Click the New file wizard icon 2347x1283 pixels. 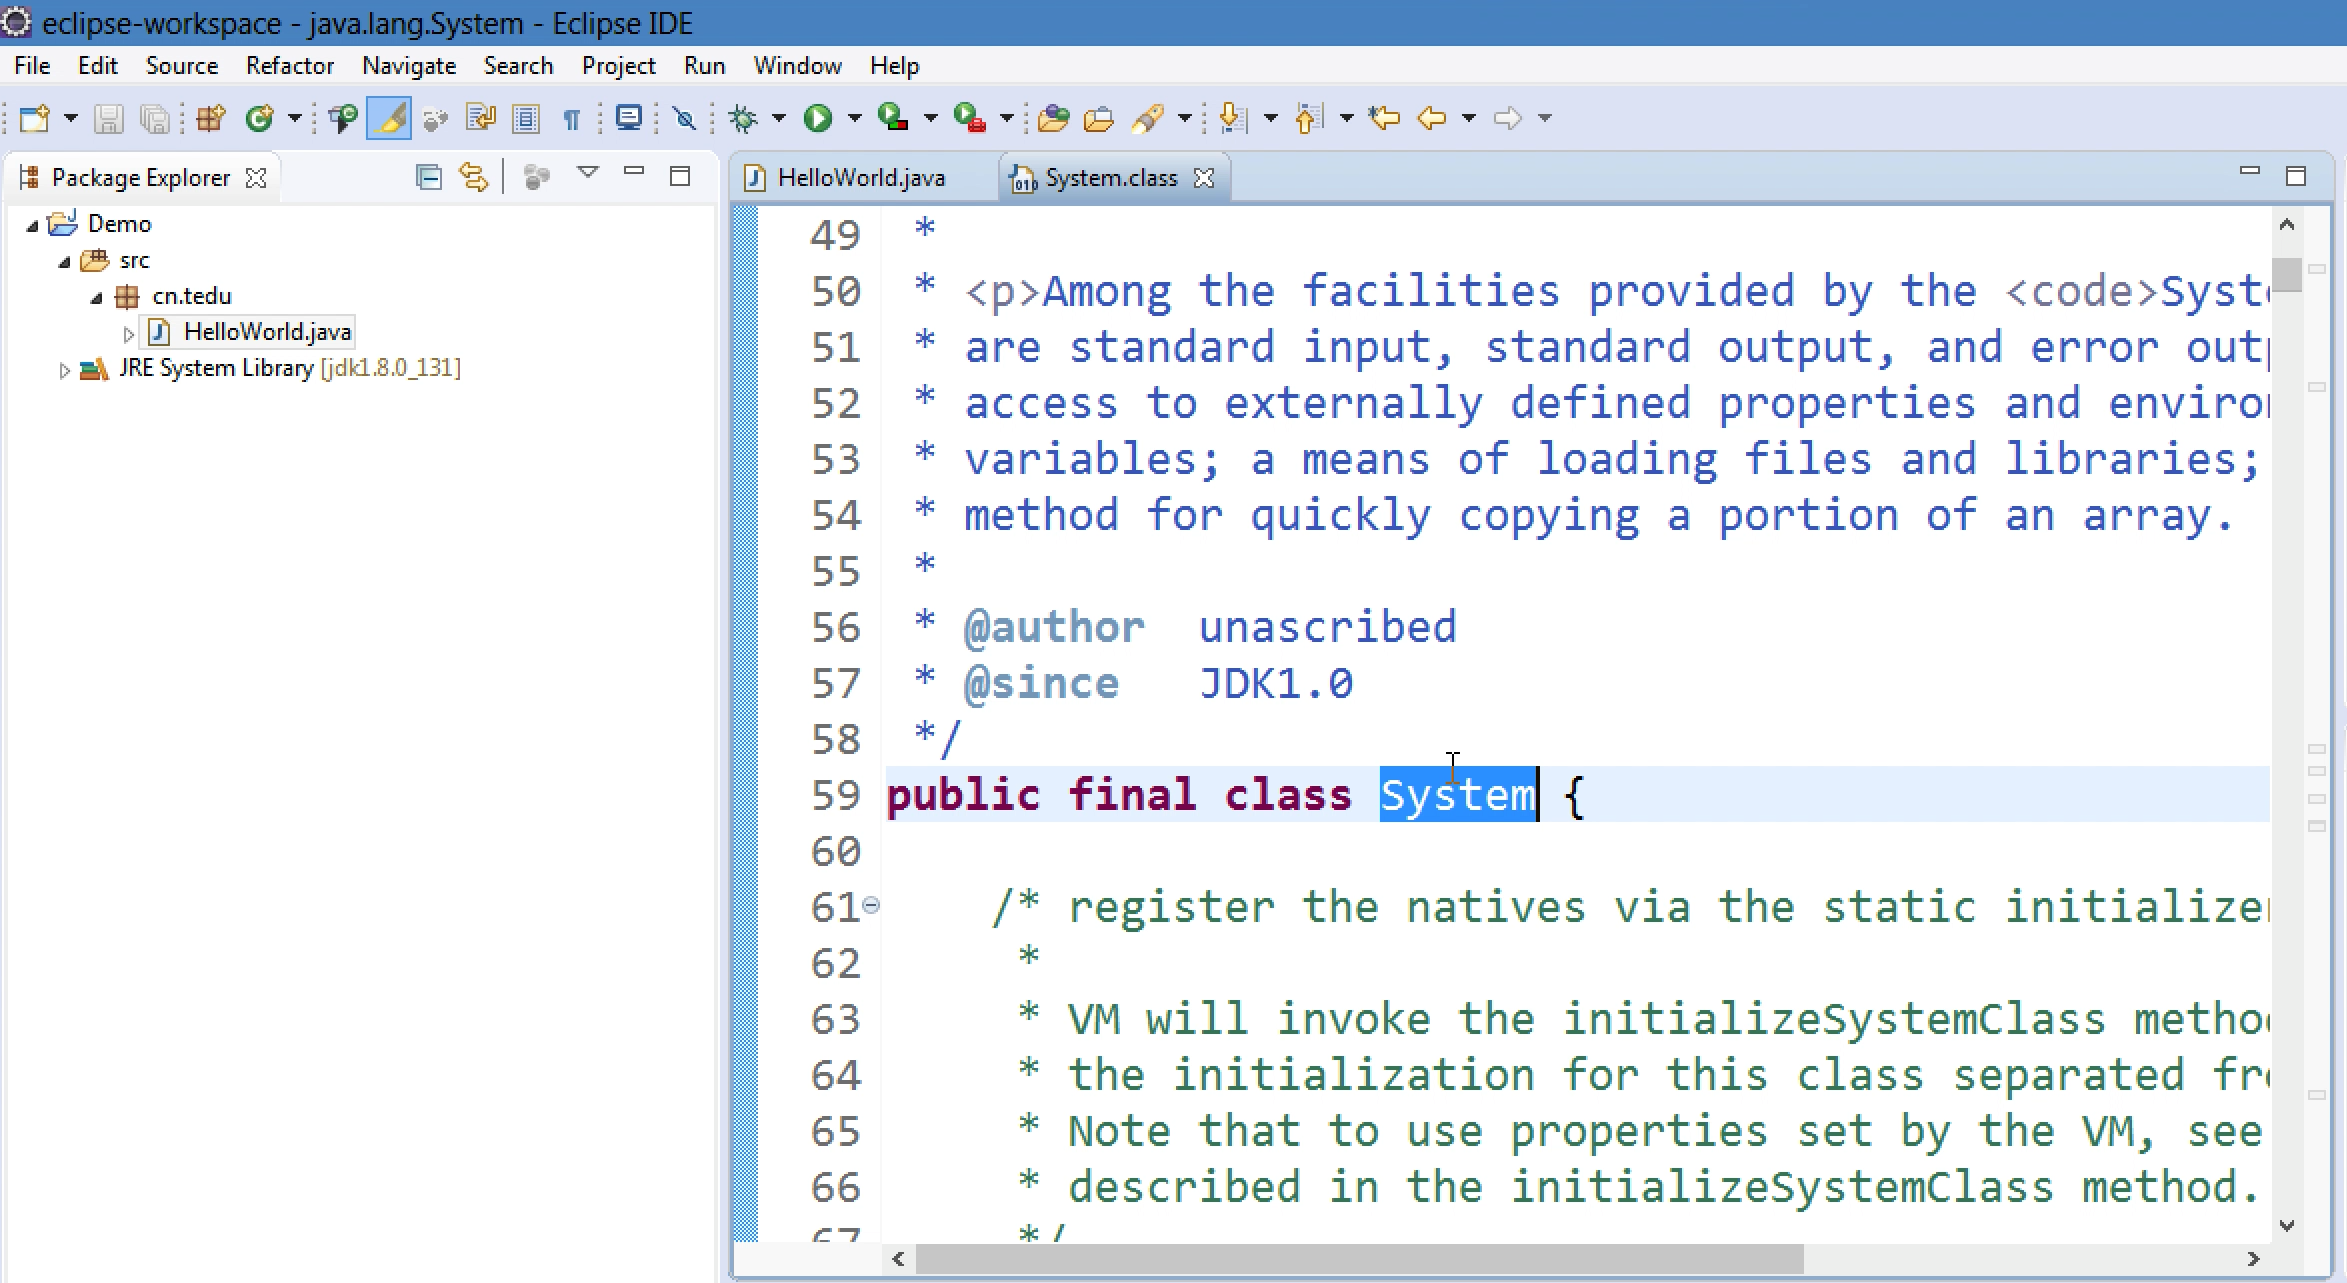click(34, 118)
